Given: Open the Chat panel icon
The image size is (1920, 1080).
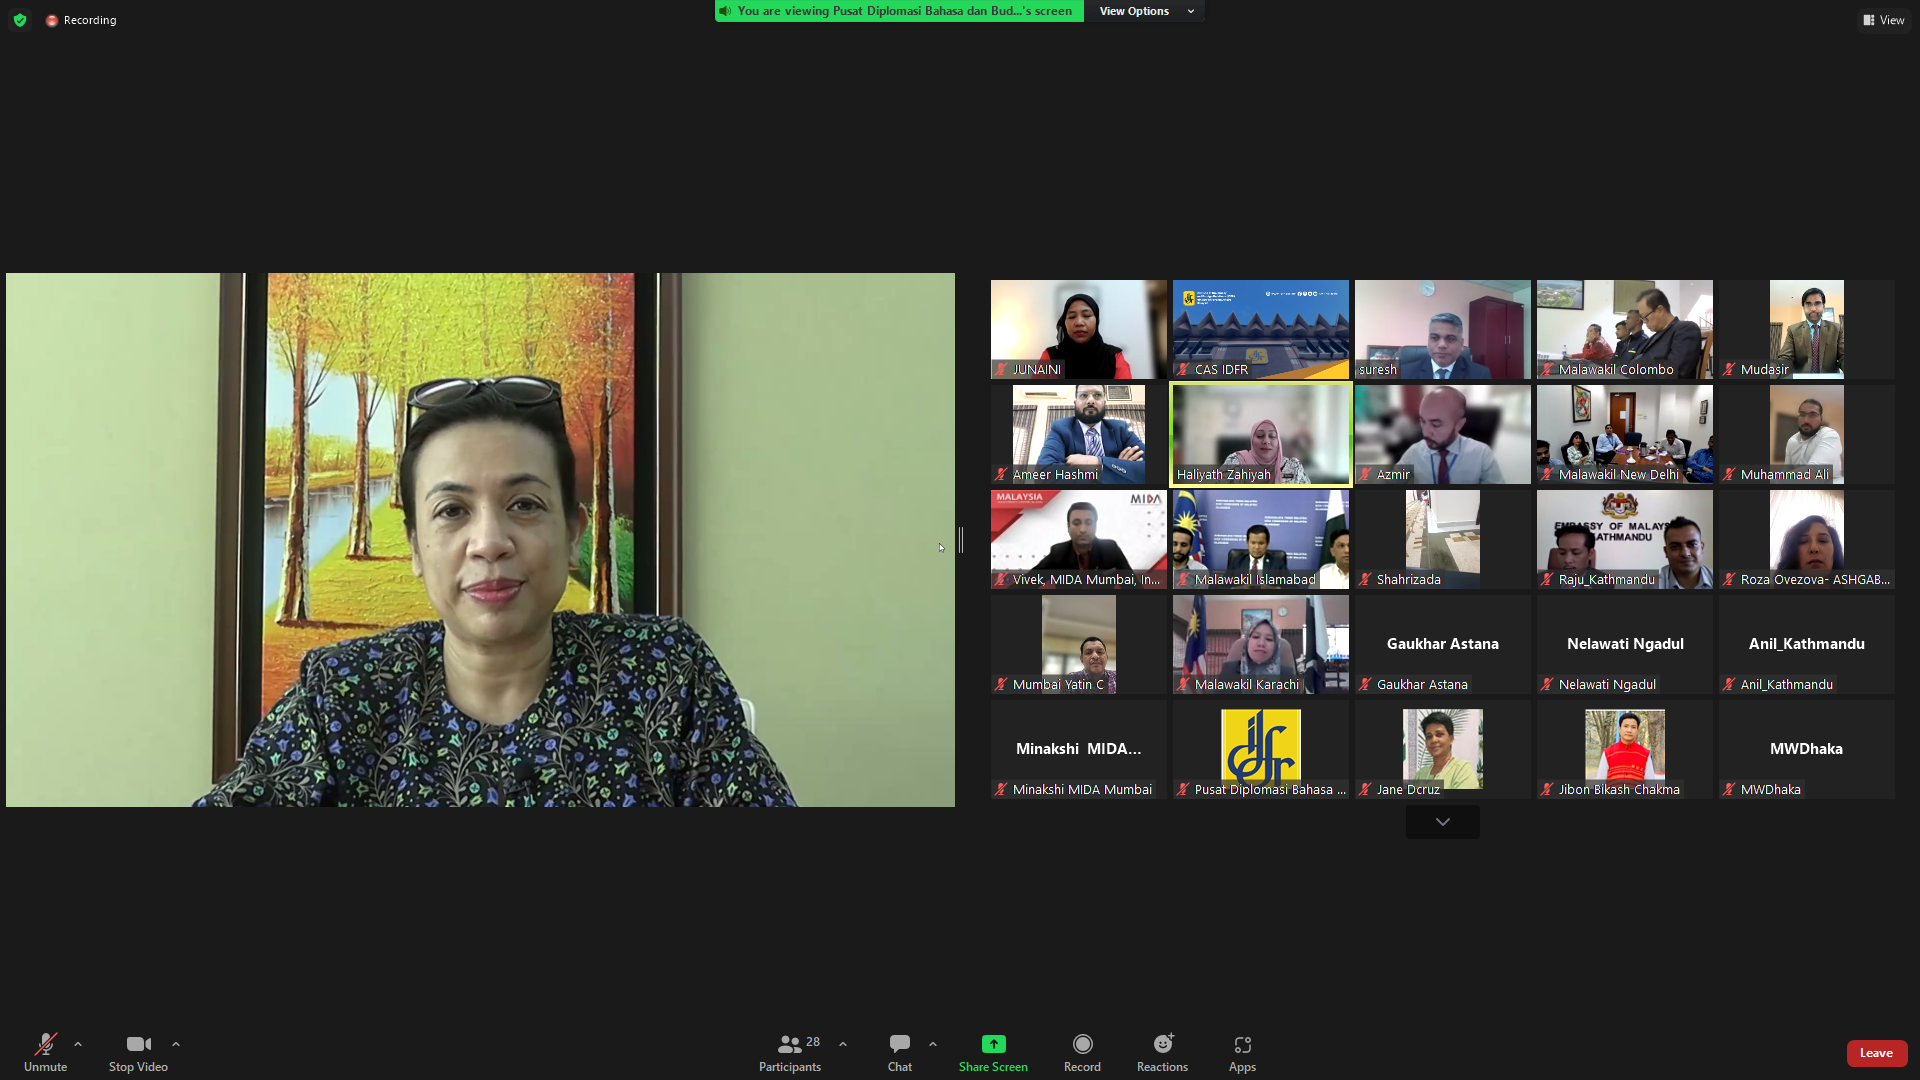Looking at the screenshot, I should (x=899, y=1044).
